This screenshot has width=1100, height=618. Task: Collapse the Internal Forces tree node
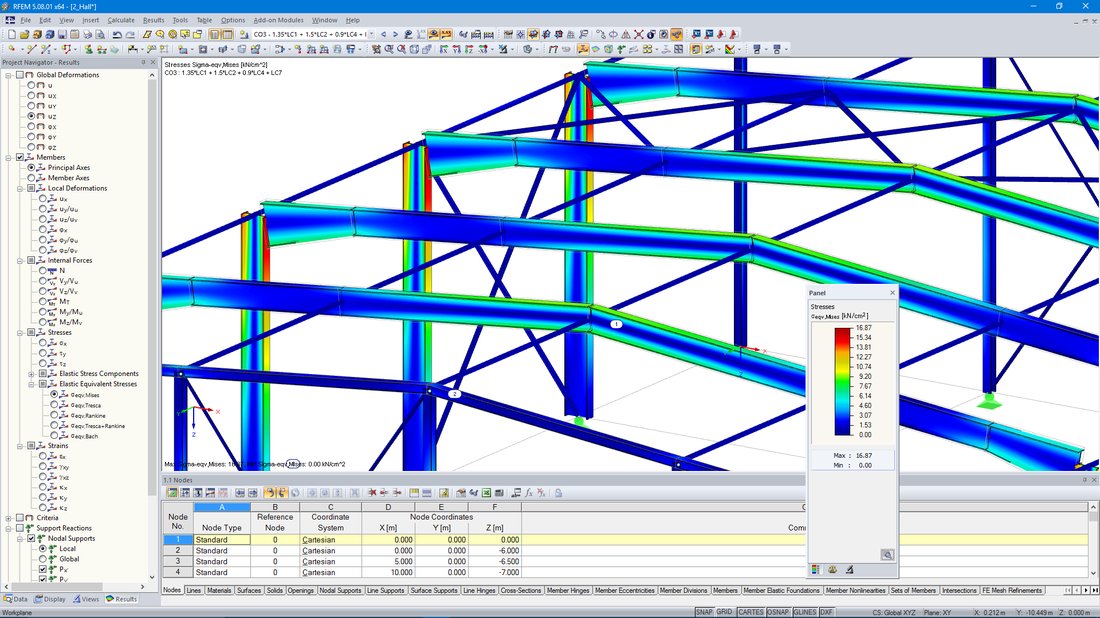(20, 260)
